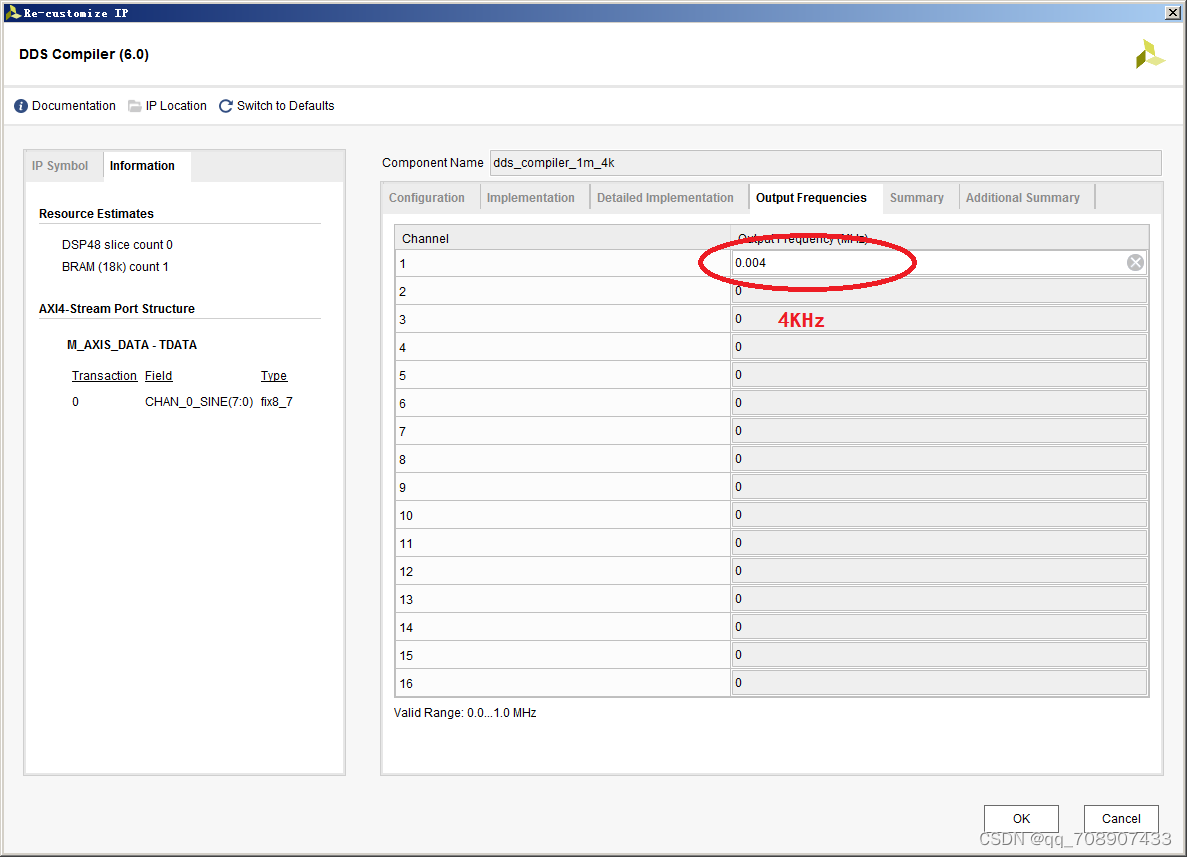The image size is (1187, 857).
Task: Click channel 16 output frequency cell
Action: [x=939, y=683]
